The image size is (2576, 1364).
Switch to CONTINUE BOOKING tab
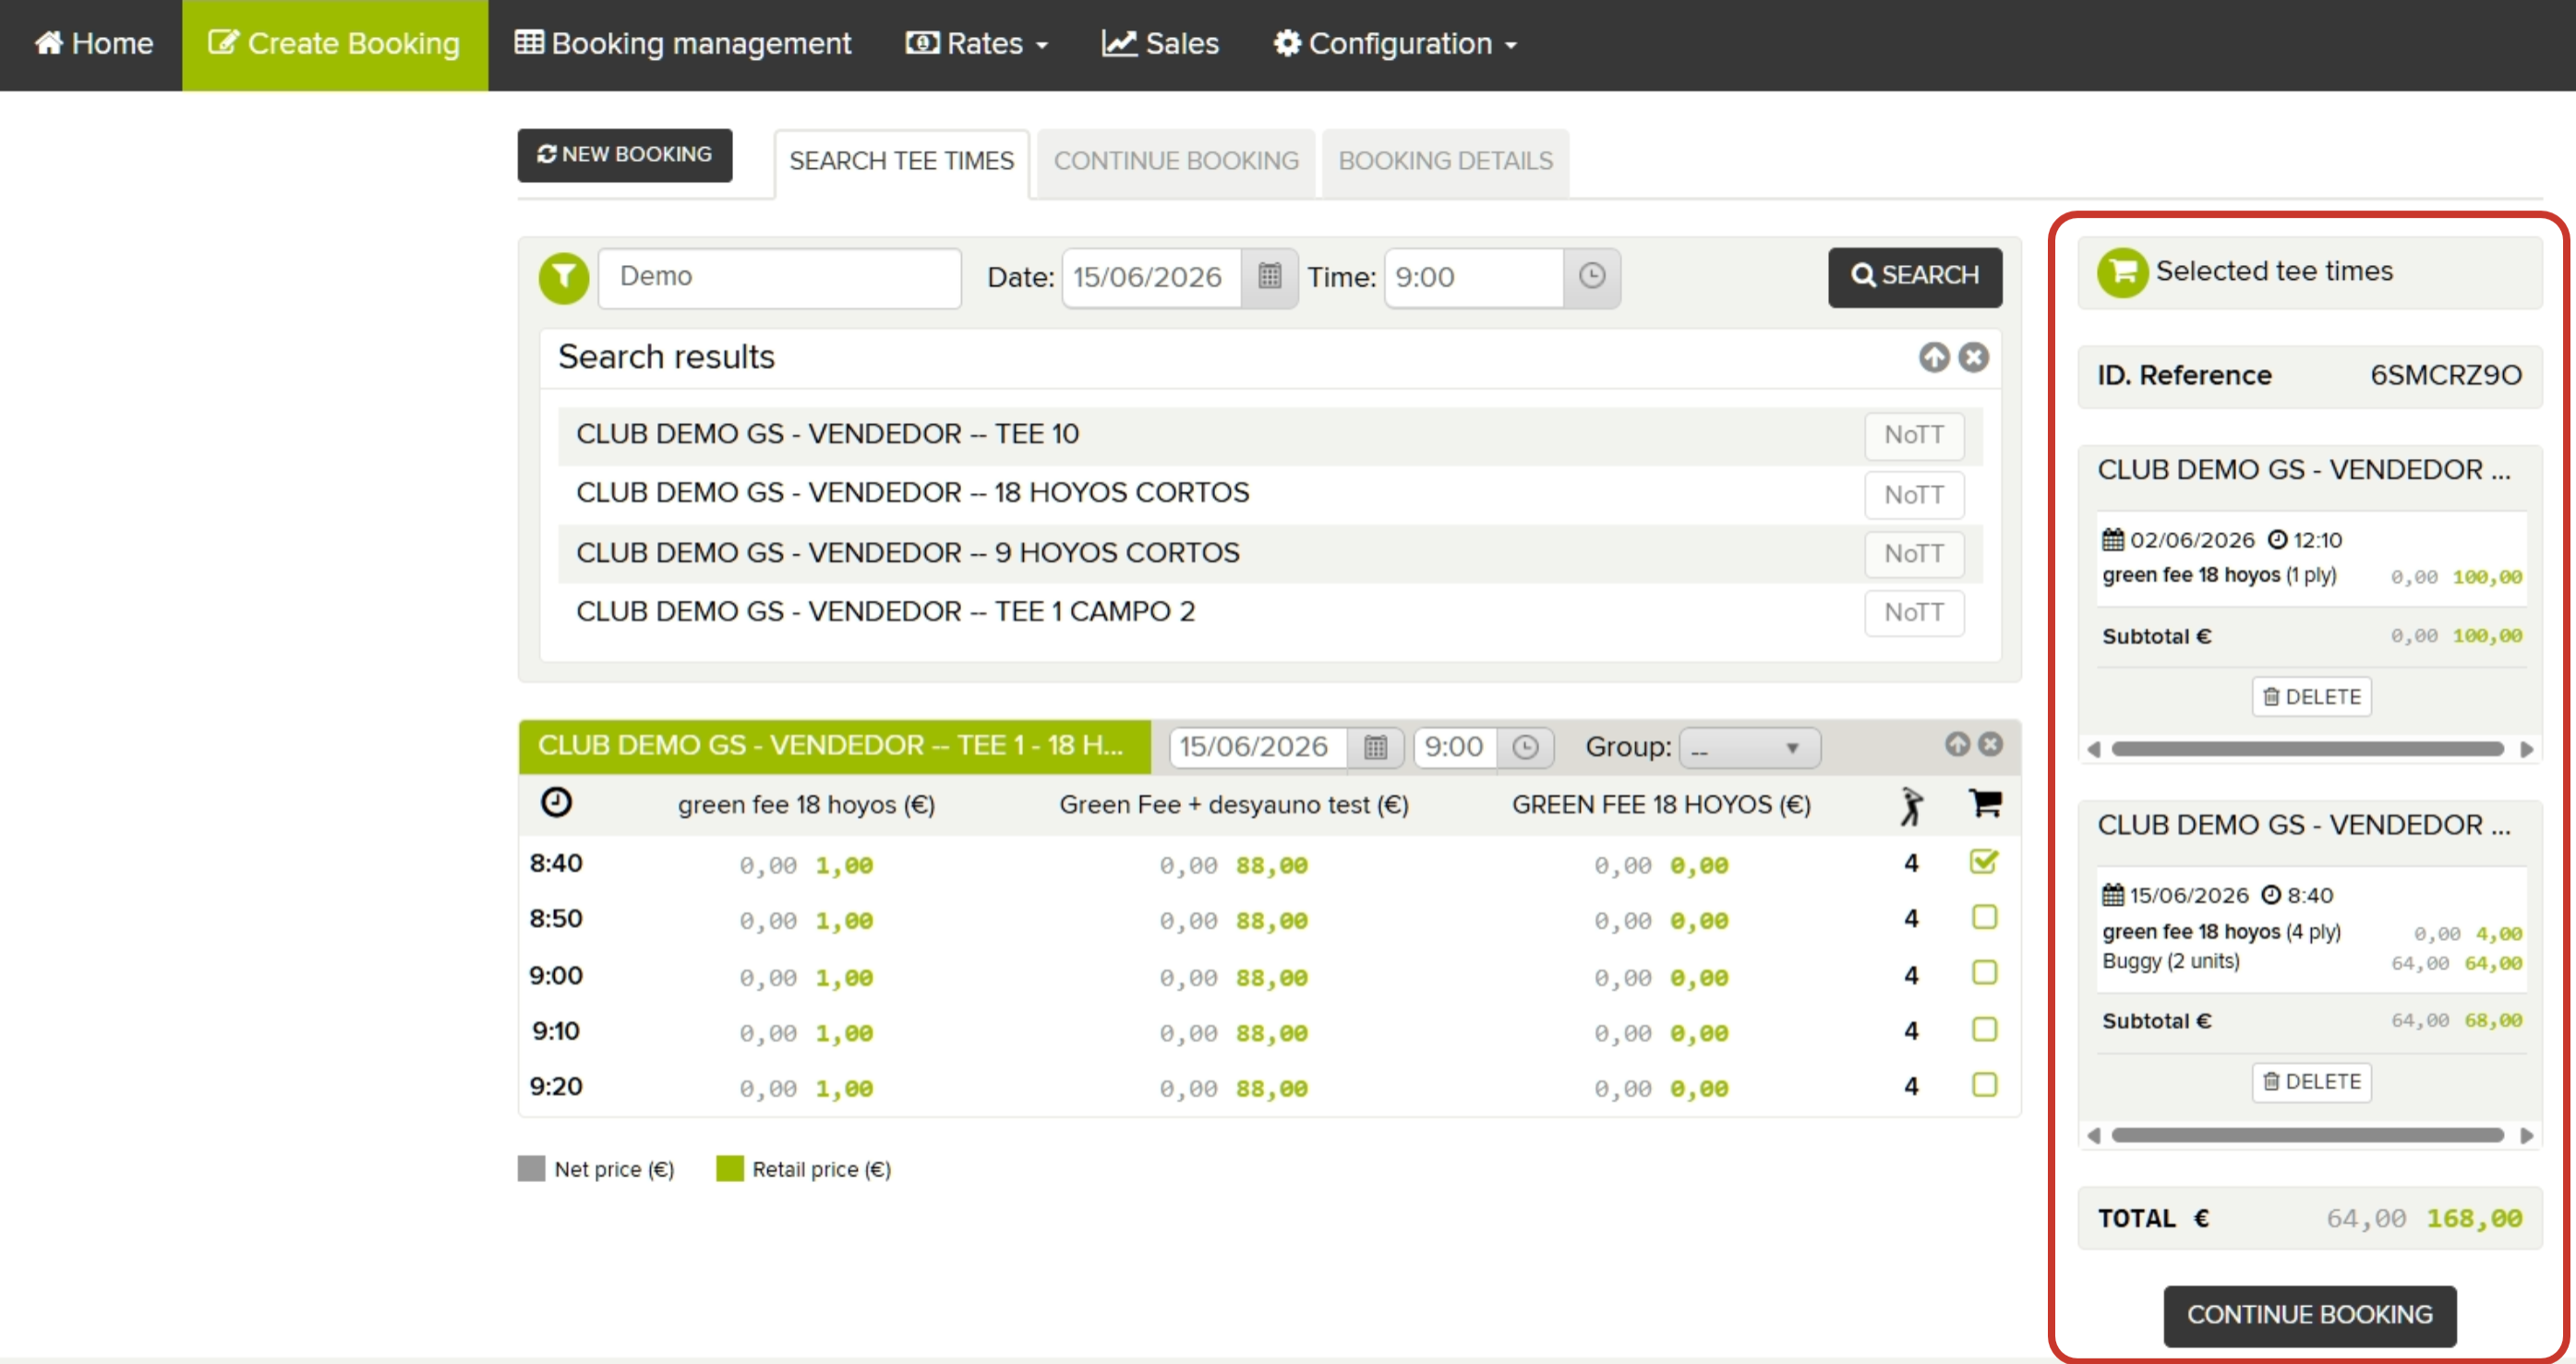pos(1176,162)
